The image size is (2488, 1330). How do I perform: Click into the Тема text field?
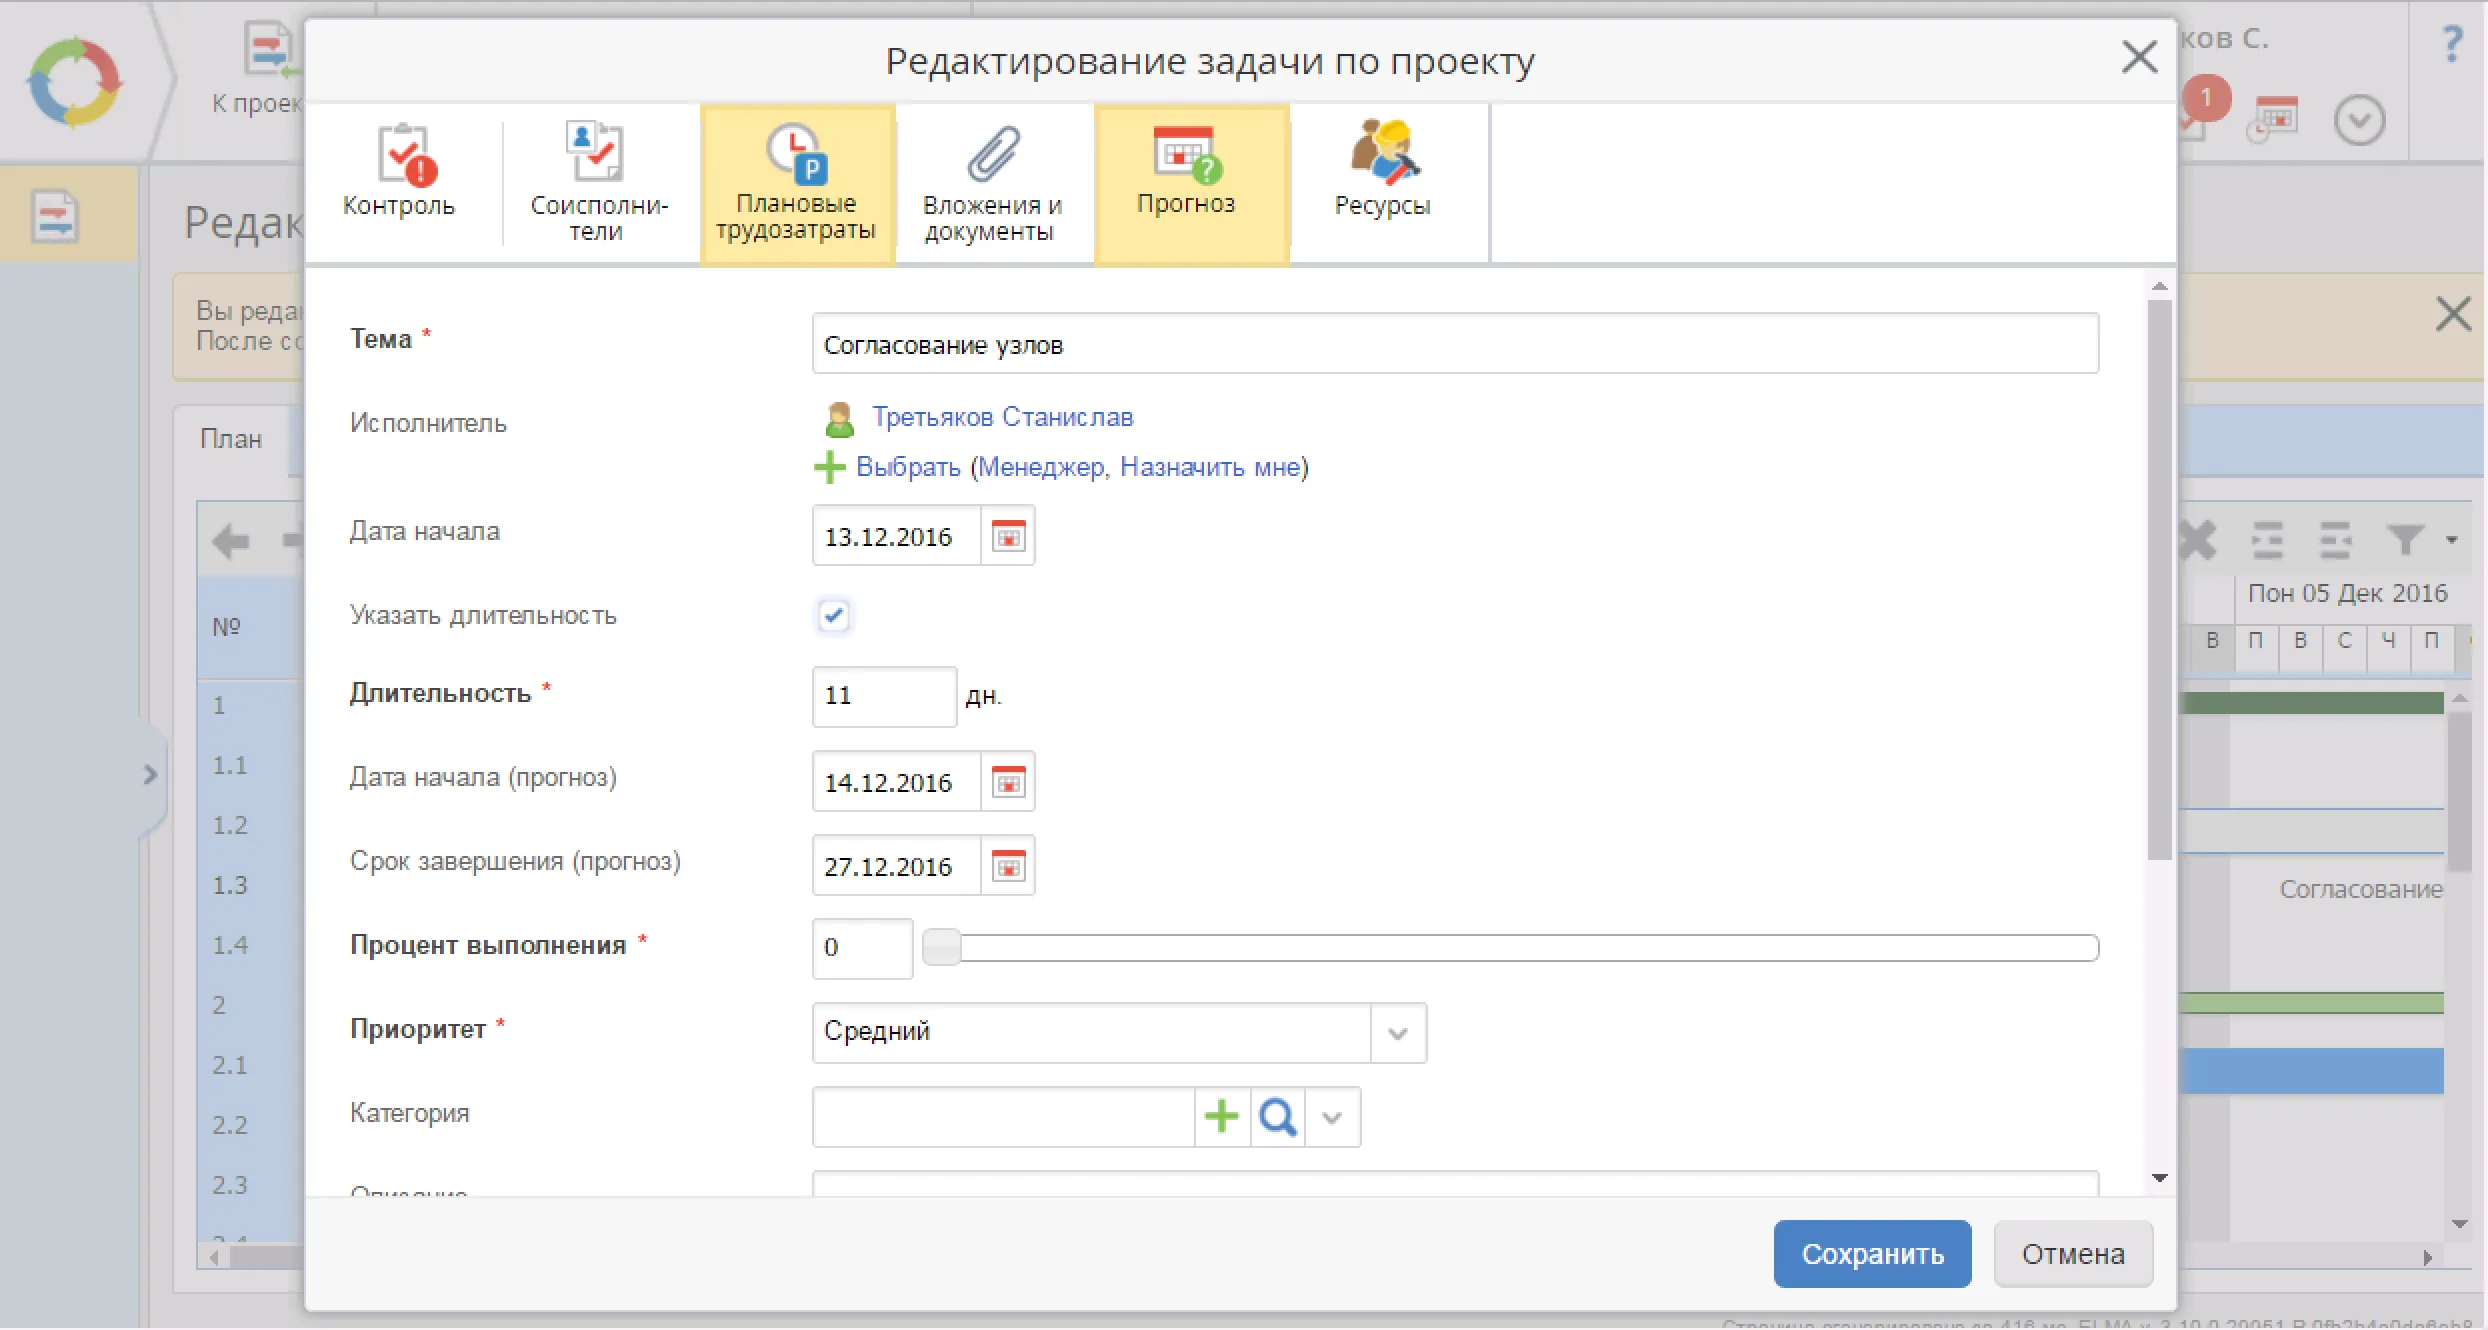(1454, 345)
